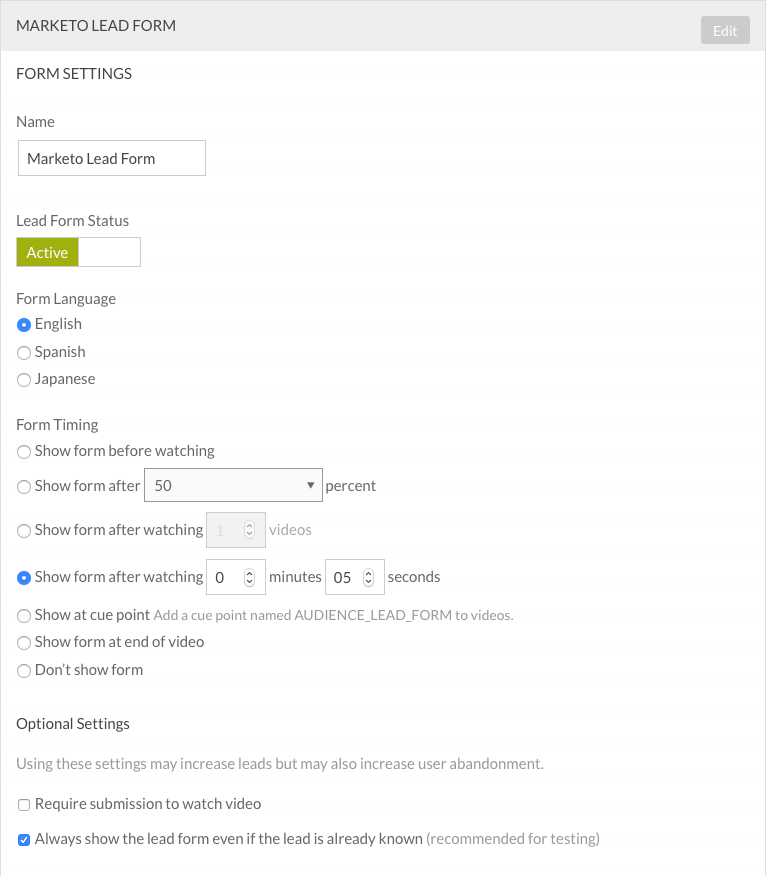Select Japanese form language

pyautogui.click(x=24, y=380)
